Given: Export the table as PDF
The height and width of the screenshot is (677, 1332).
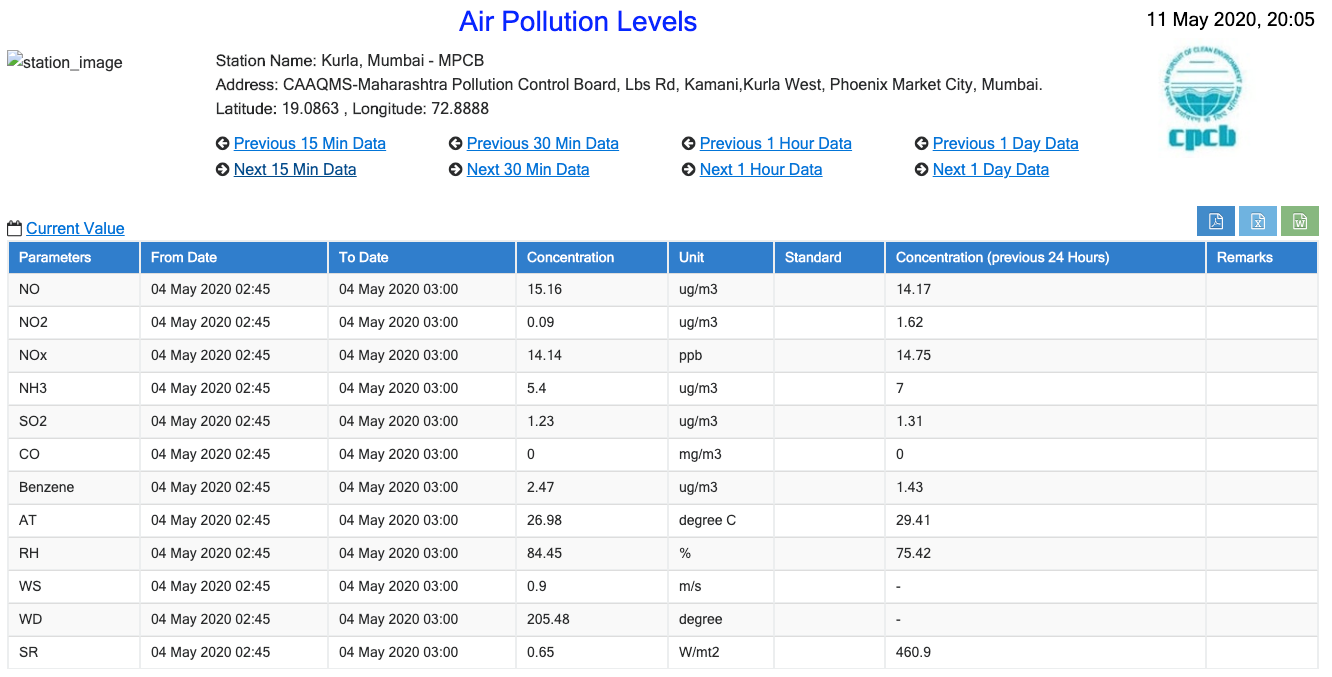Looking at the screenshot, I should point(1216,222).
